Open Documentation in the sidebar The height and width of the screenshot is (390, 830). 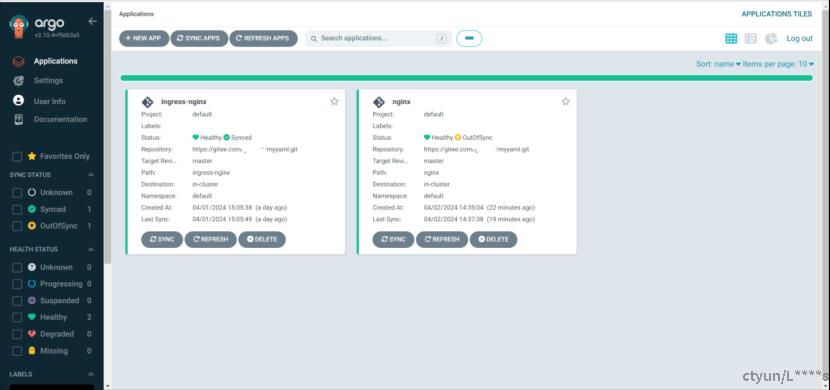click(x=60, y=120)
